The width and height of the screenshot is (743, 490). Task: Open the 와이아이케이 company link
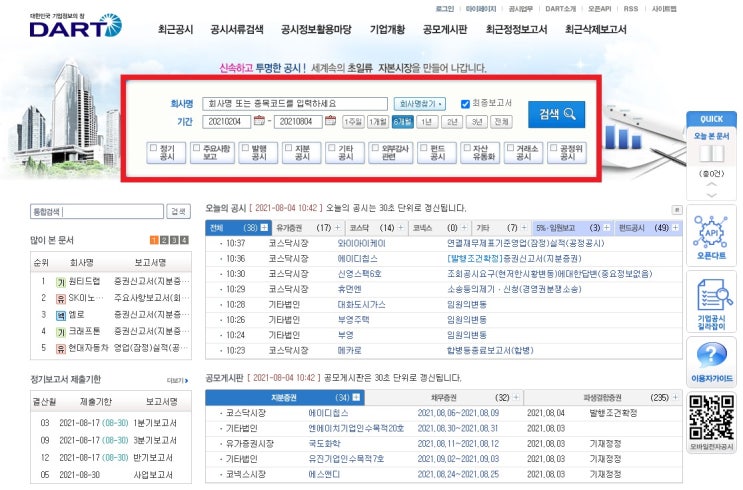point(361,243)
